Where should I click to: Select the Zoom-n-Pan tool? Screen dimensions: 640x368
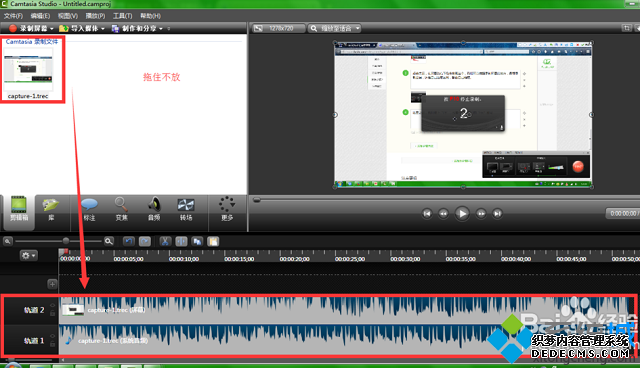(121, 209)
